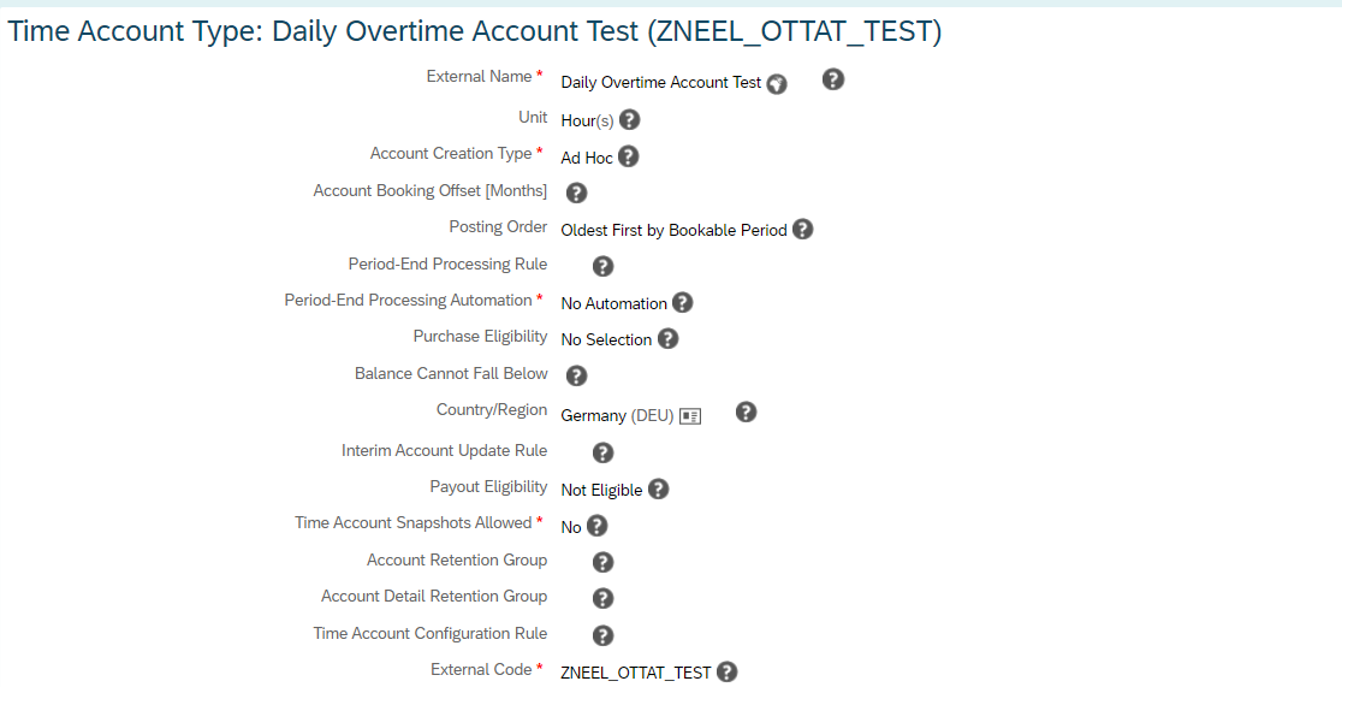Show help for Account Booking Offset [Months]

click(576, 193)
